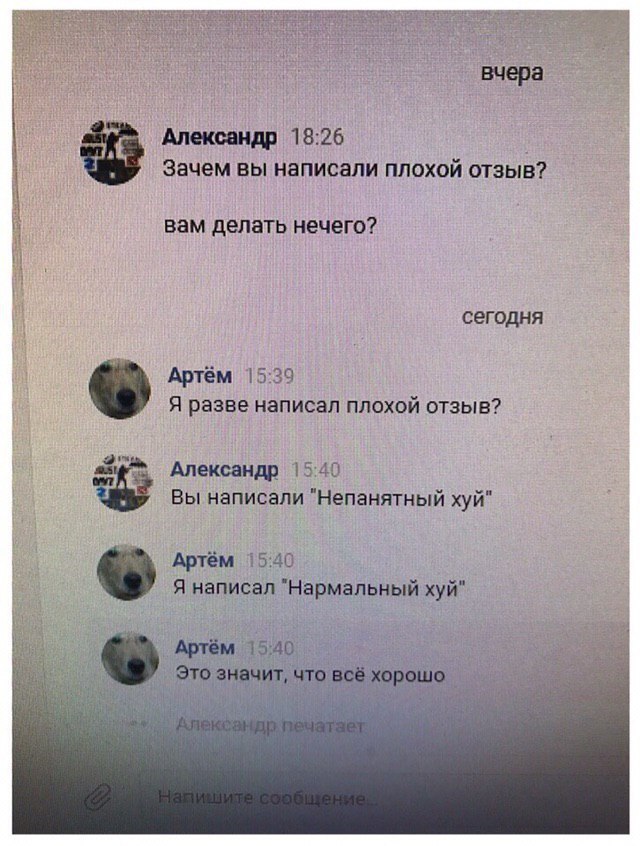Select the message 'Я разве написал плохой отзыв?'

335,405
